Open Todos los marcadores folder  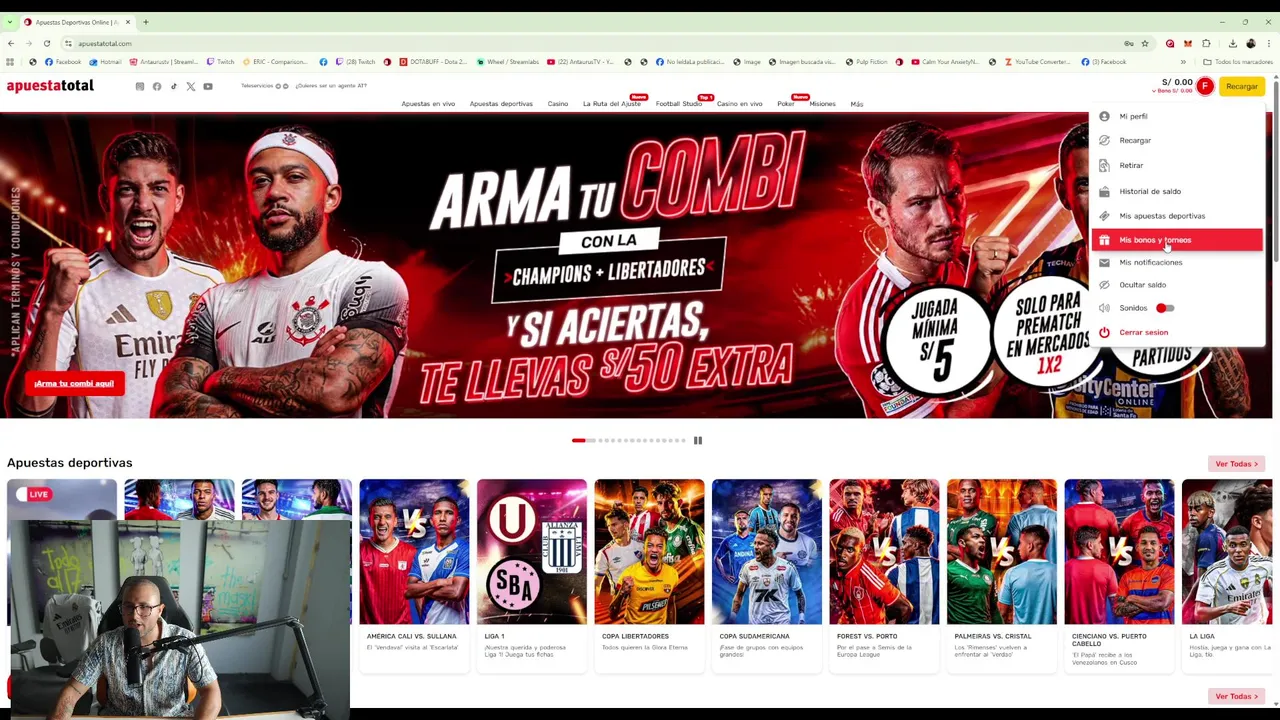[1239, 62]
